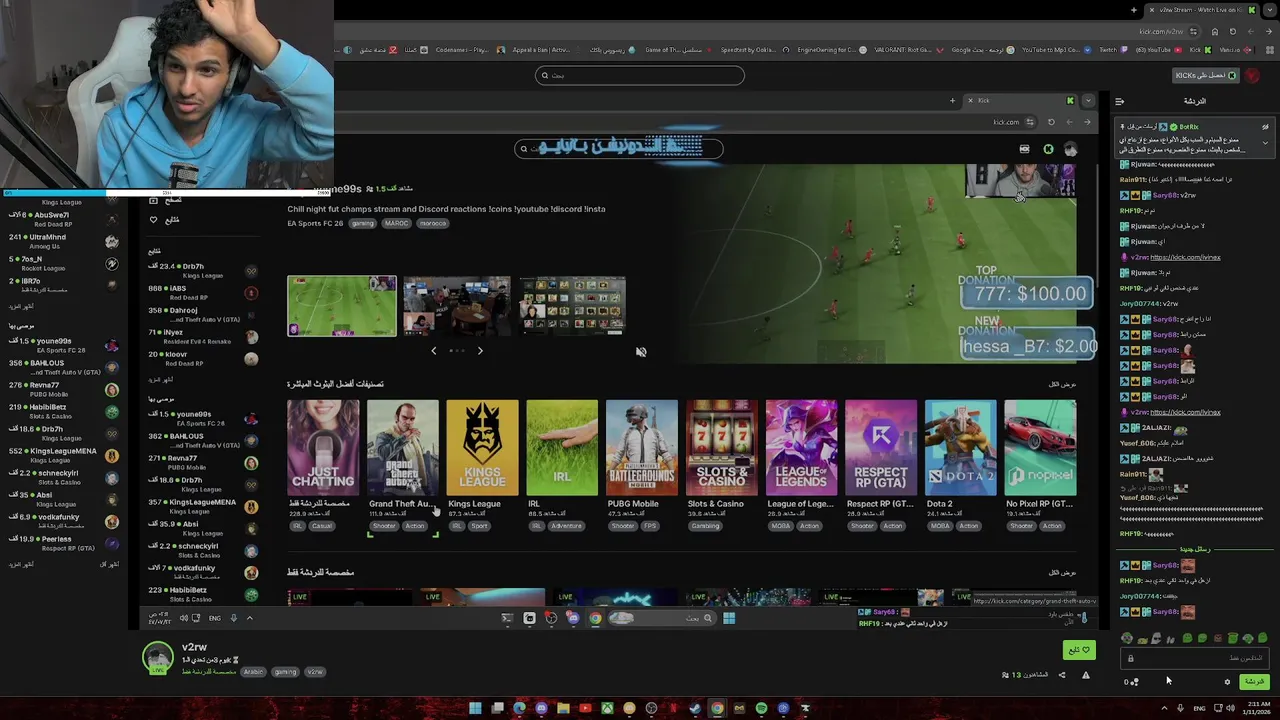The width and height of the screenshot is (1280, 720).
Task: Open green Kick icon in inner navbar
Action: pos(1048,149)
